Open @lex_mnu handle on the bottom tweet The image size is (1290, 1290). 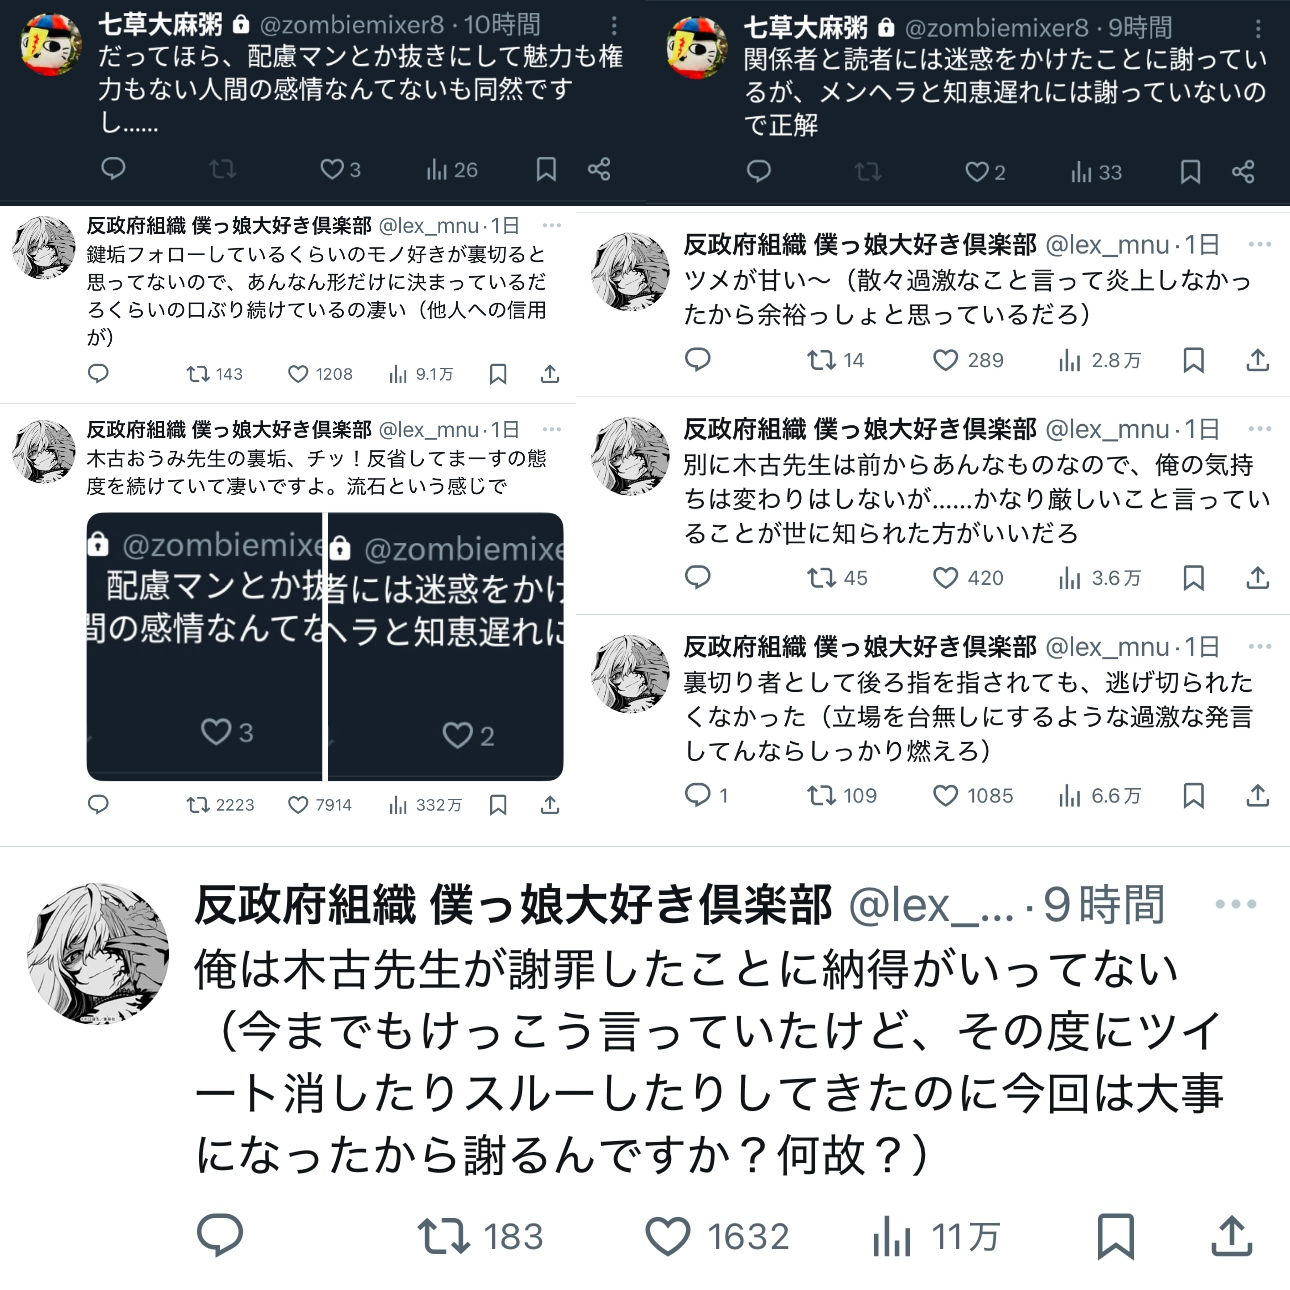point(931,905)
